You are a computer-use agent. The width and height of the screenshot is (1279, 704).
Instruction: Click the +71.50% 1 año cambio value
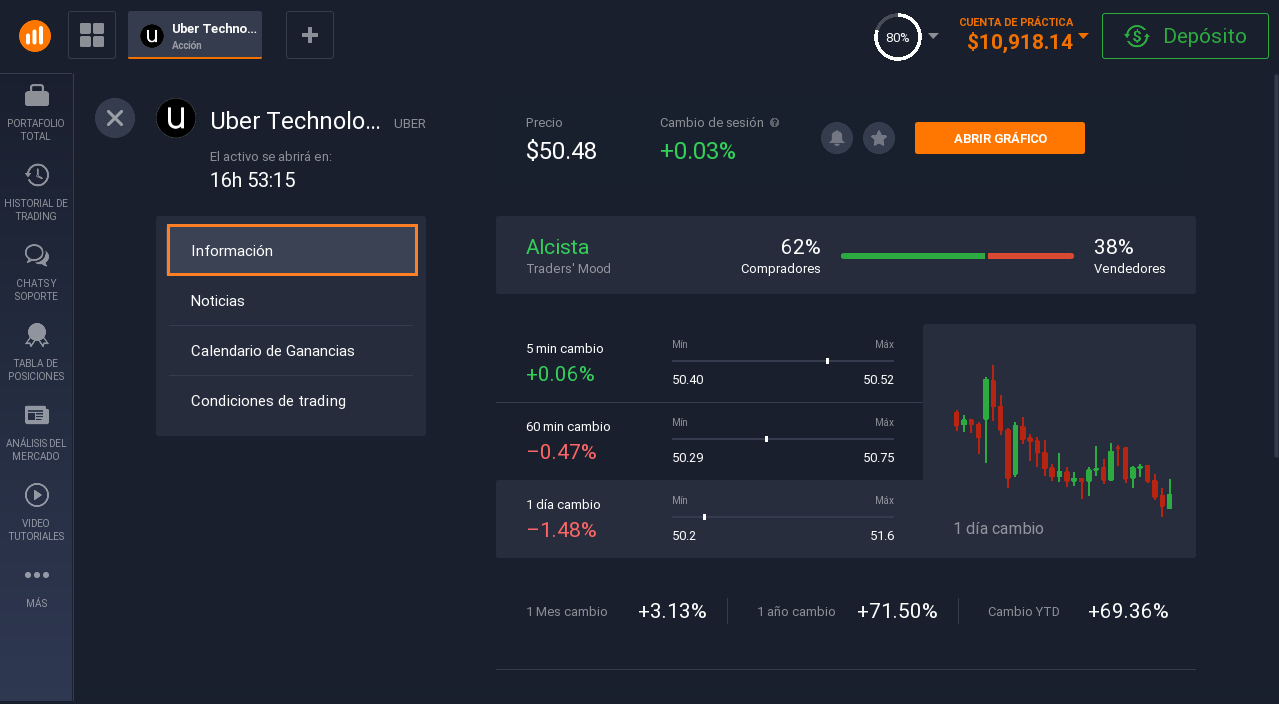897,611
